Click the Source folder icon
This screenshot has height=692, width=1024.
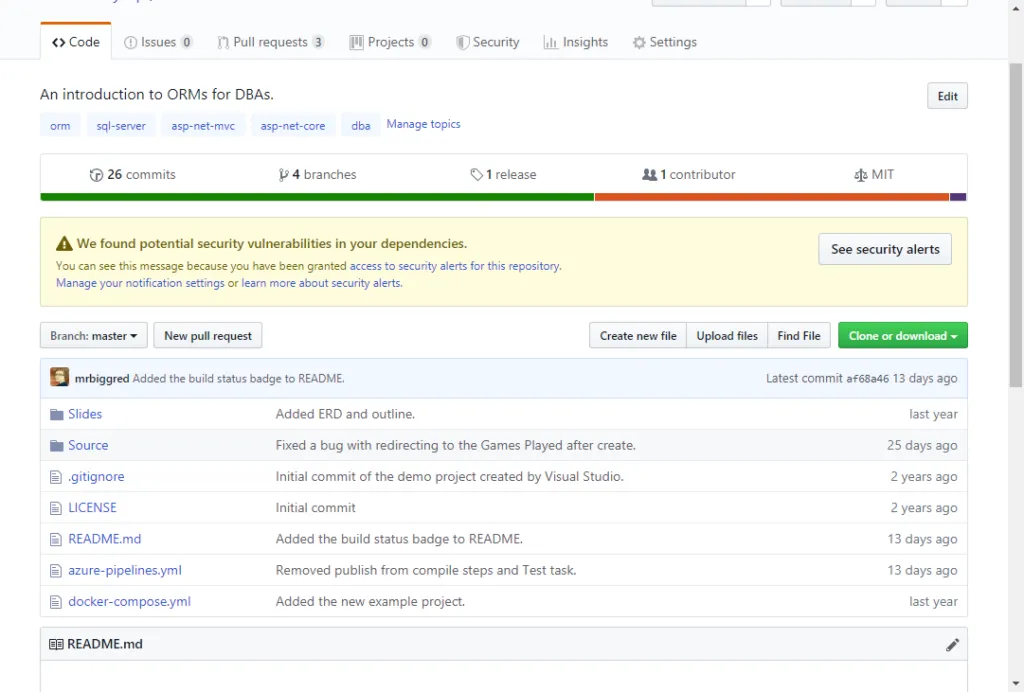click(x=57, y=446)
